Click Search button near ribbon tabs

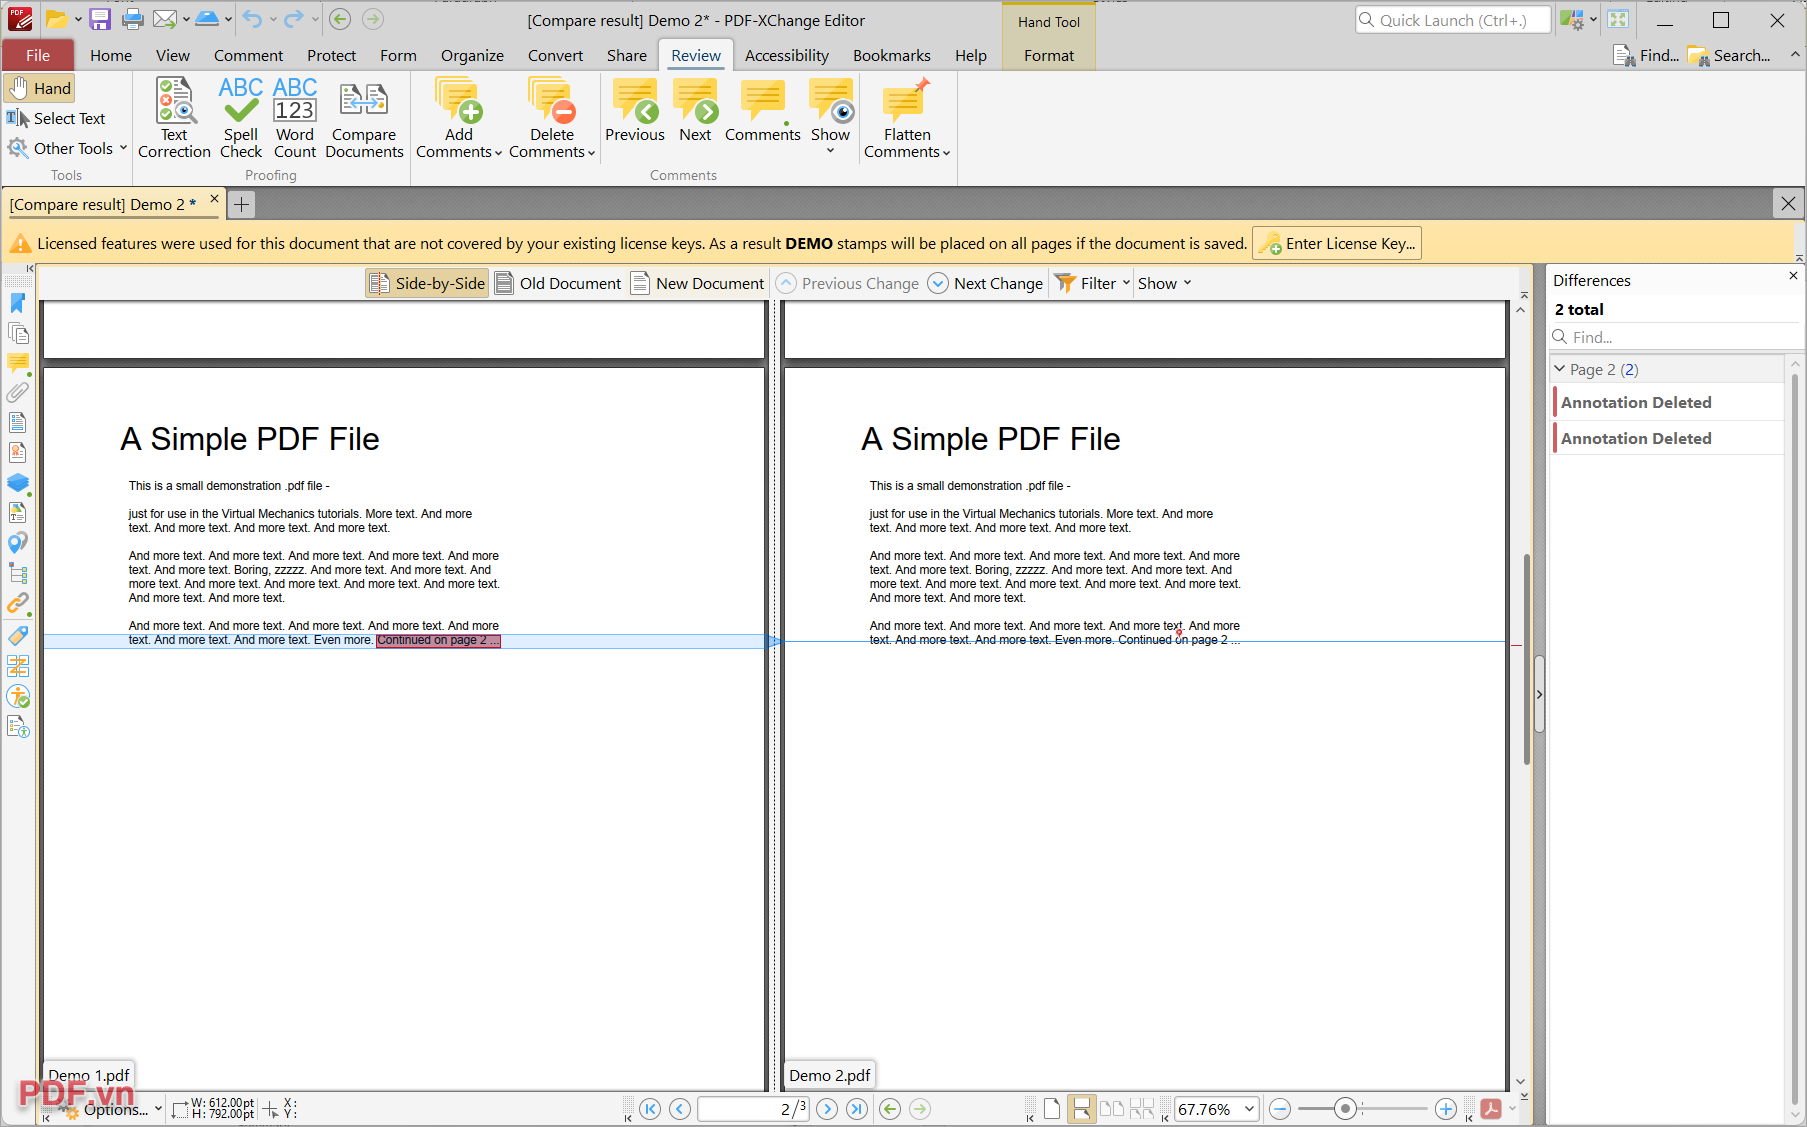[1729, 55]
